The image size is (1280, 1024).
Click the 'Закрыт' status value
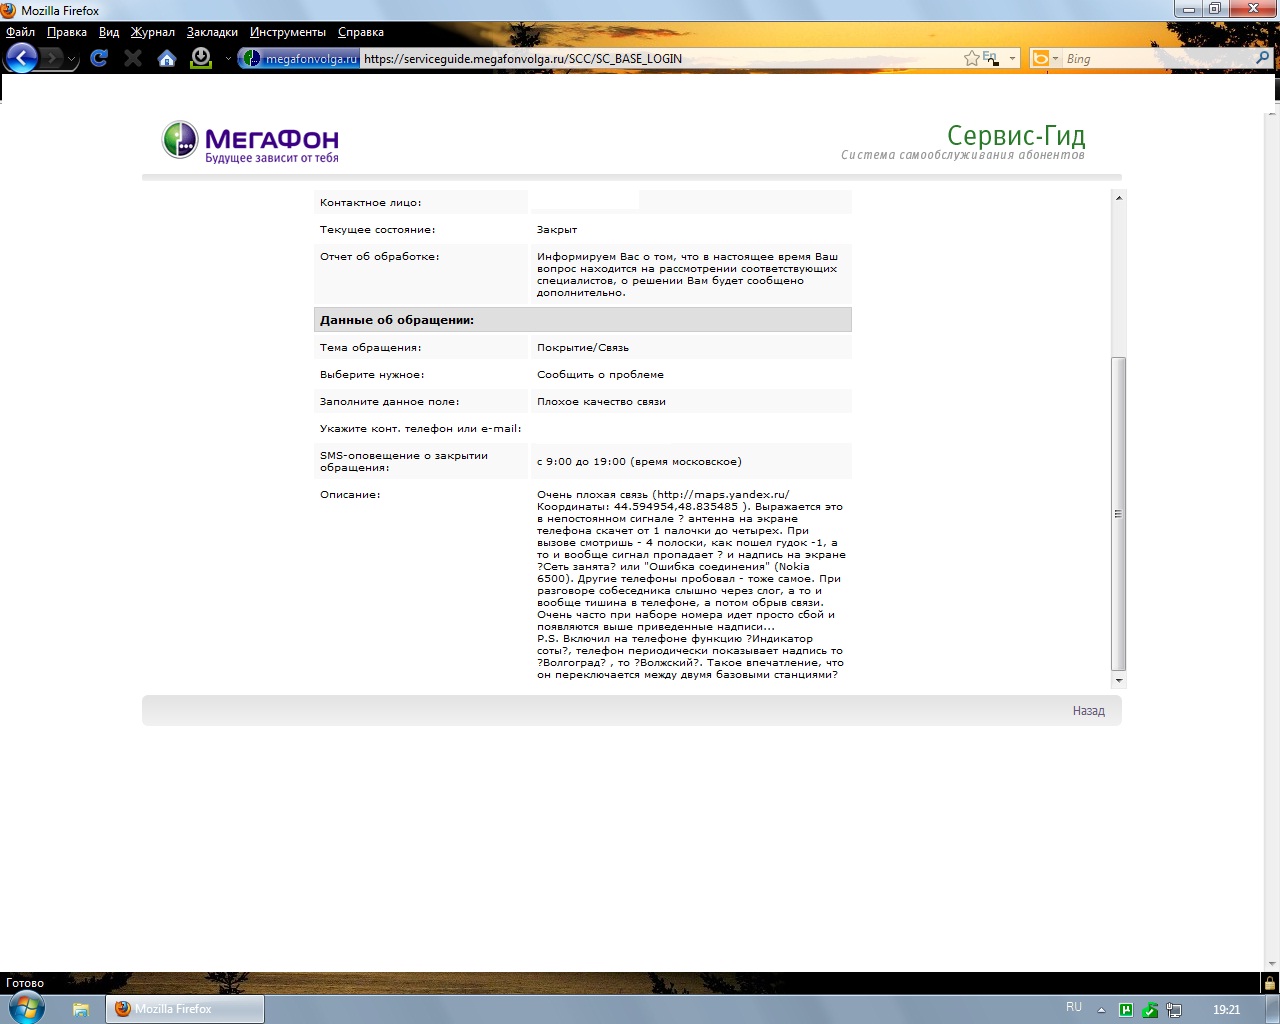tap(557, 230)
